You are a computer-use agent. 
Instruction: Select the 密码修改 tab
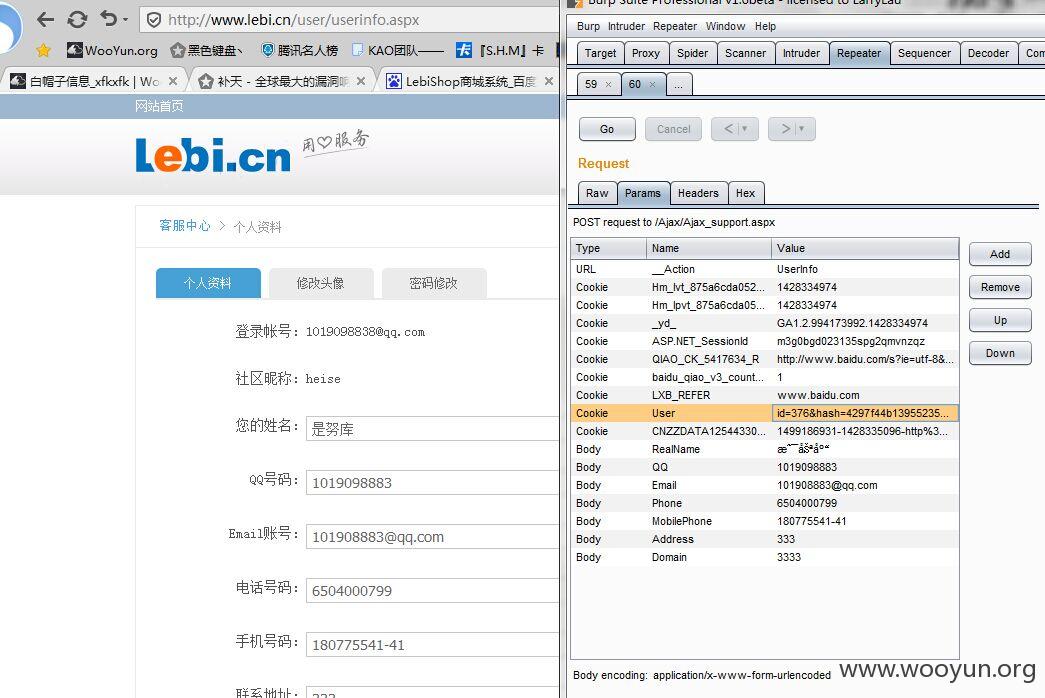433,283
